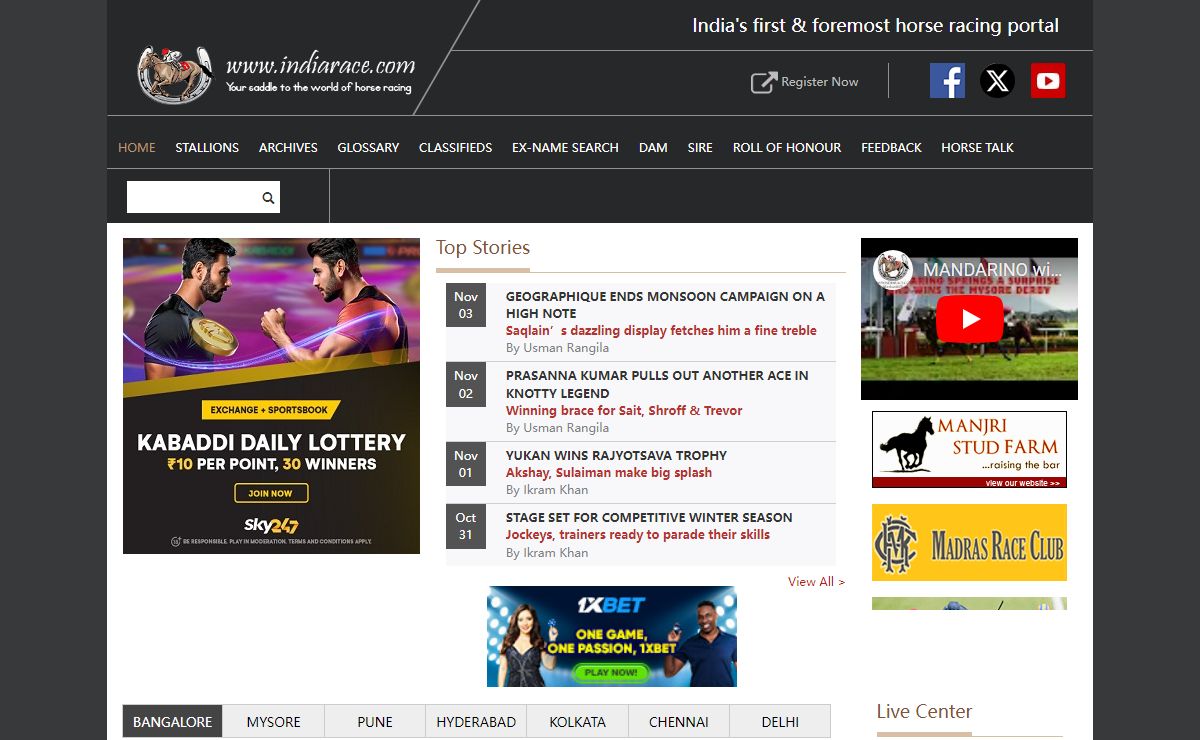Open the Geographique Ends Monsoon Campaign story
The image size is (1200, 740).
tap(665, 305)
